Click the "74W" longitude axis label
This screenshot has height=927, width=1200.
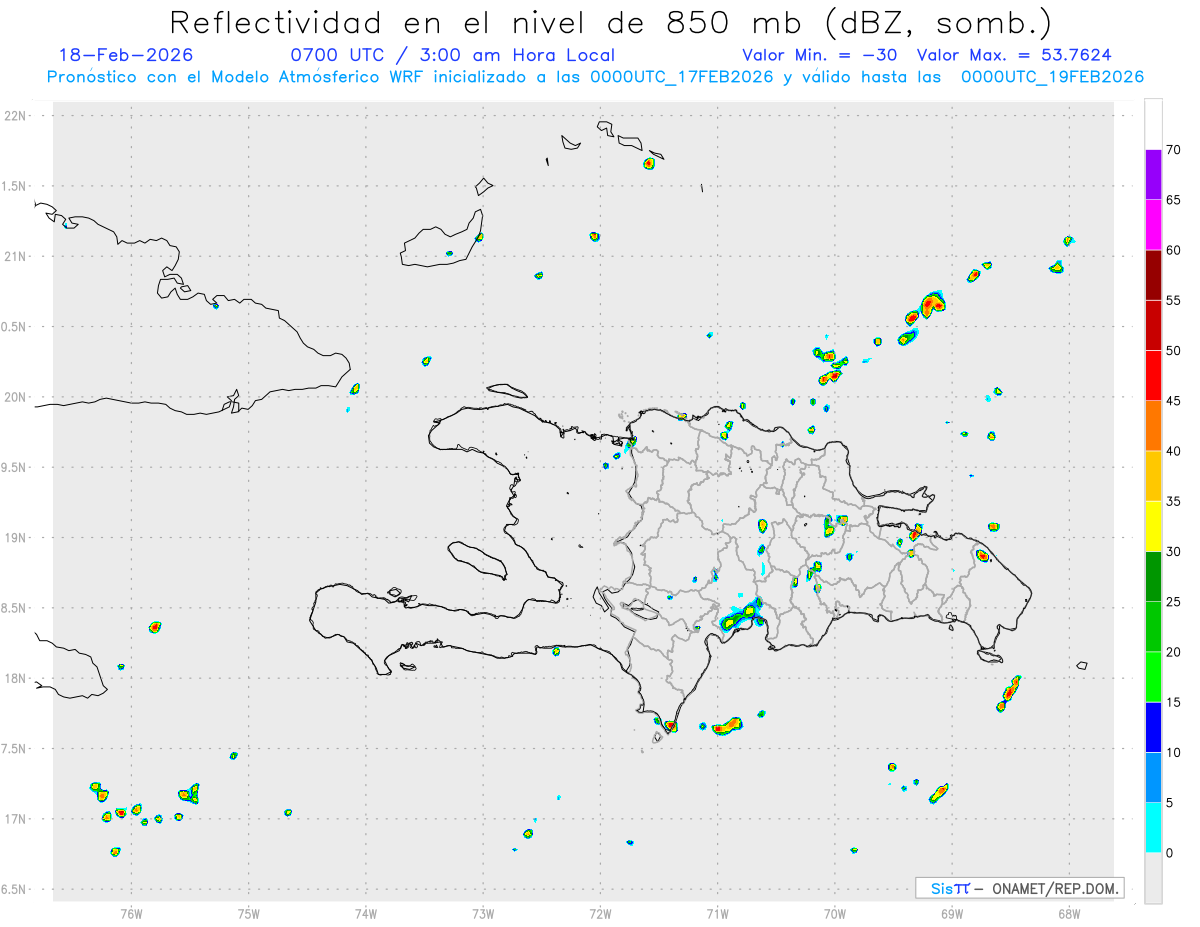(x=366, y=913)
